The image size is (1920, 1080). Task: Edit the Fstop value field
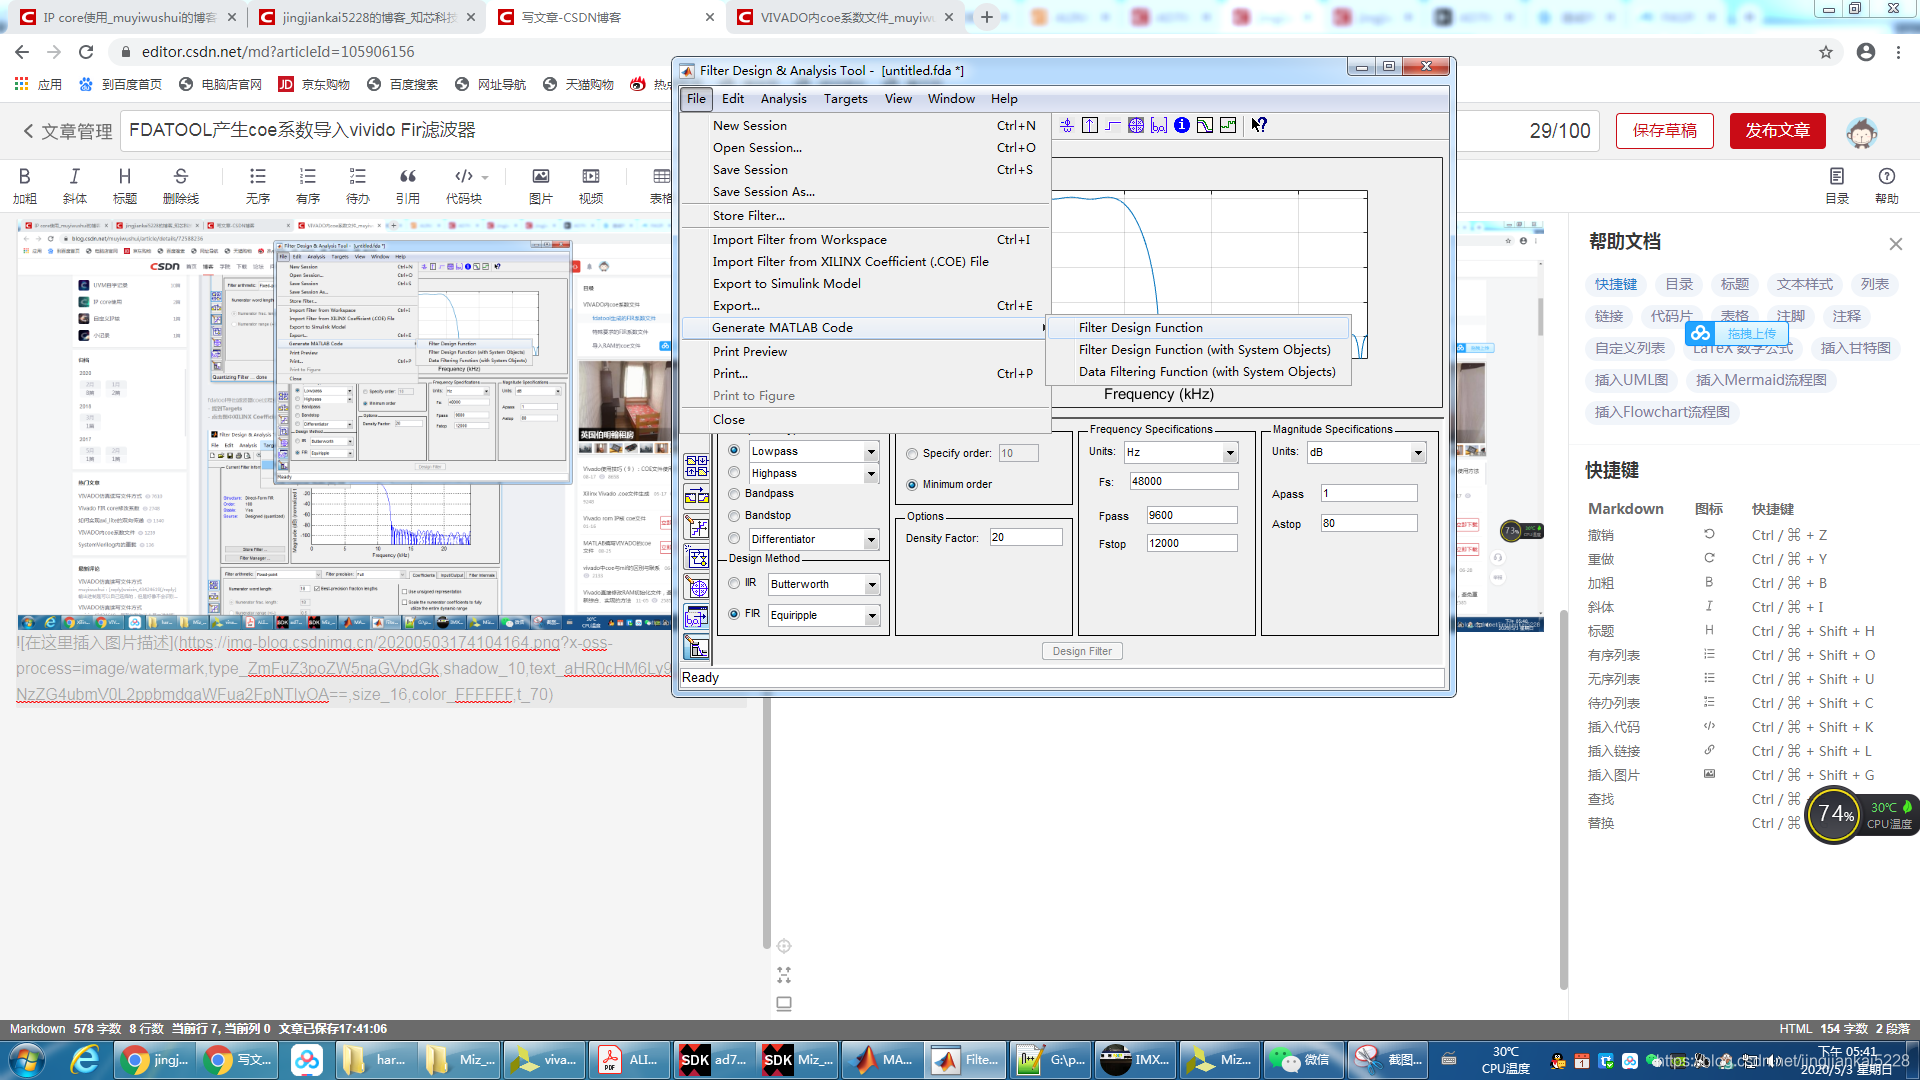1191,543
